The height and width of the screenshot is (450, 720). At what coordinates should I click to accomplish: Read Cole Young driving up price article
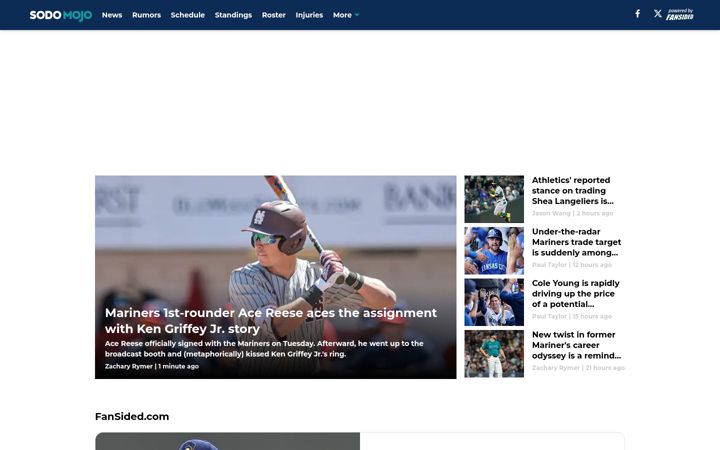(x=575, y=293)
